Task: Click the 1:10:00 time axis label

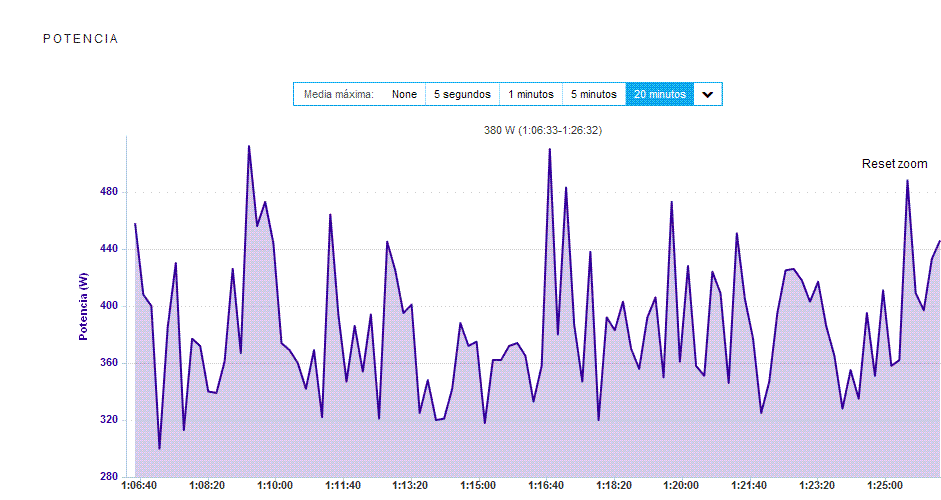Action: click(274, 486)
